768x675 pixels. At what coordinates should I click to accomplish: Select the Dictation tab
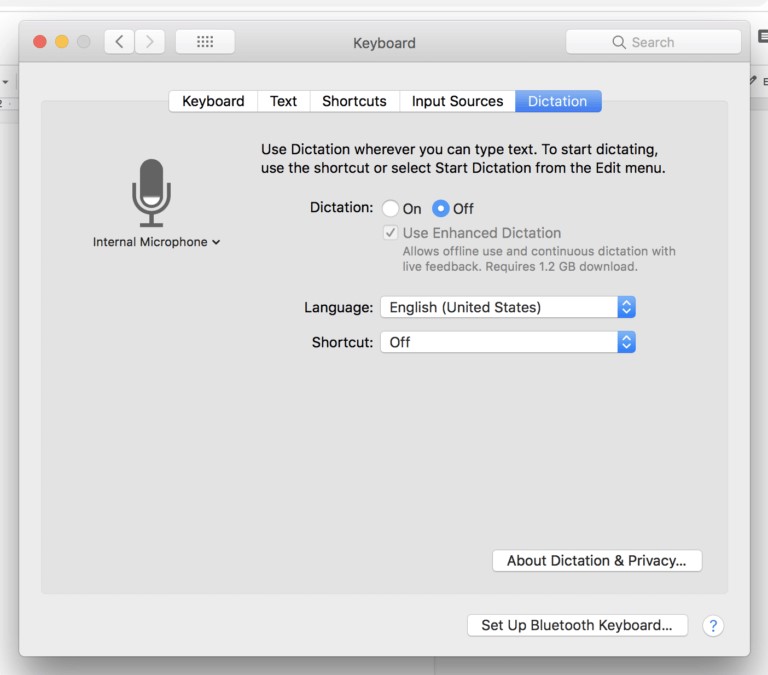[558, 101]
